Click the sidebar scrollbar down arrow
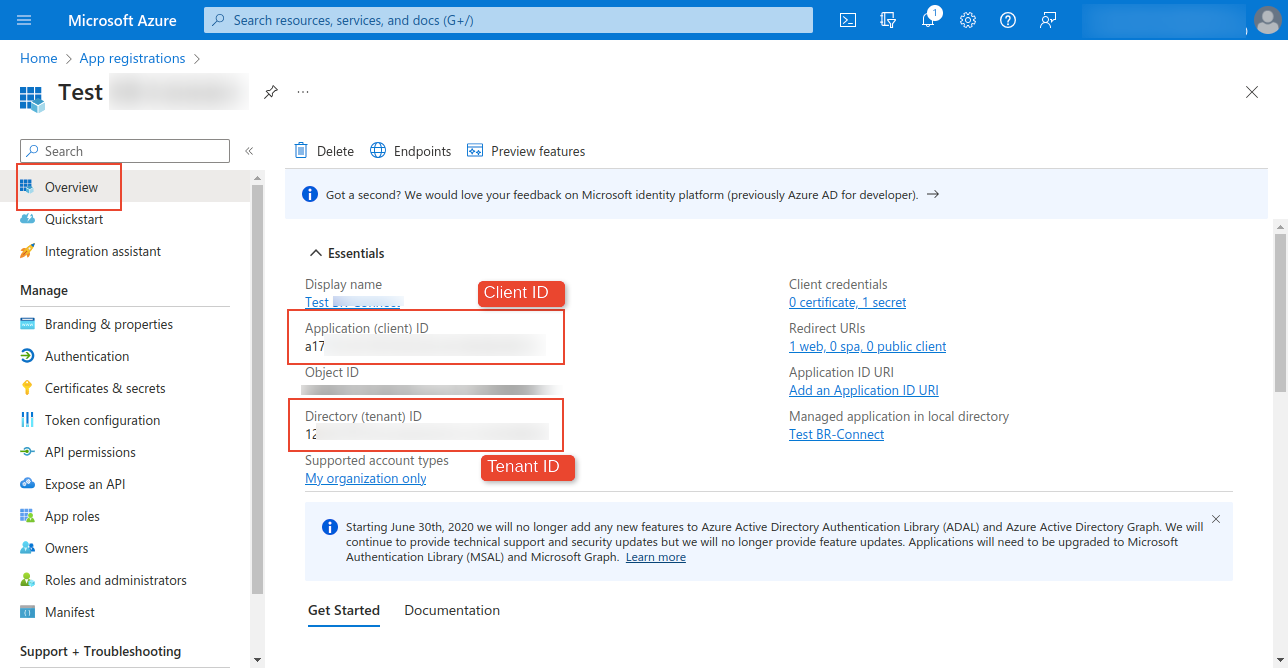1288x668 pixels. click(x=257, y=660)
